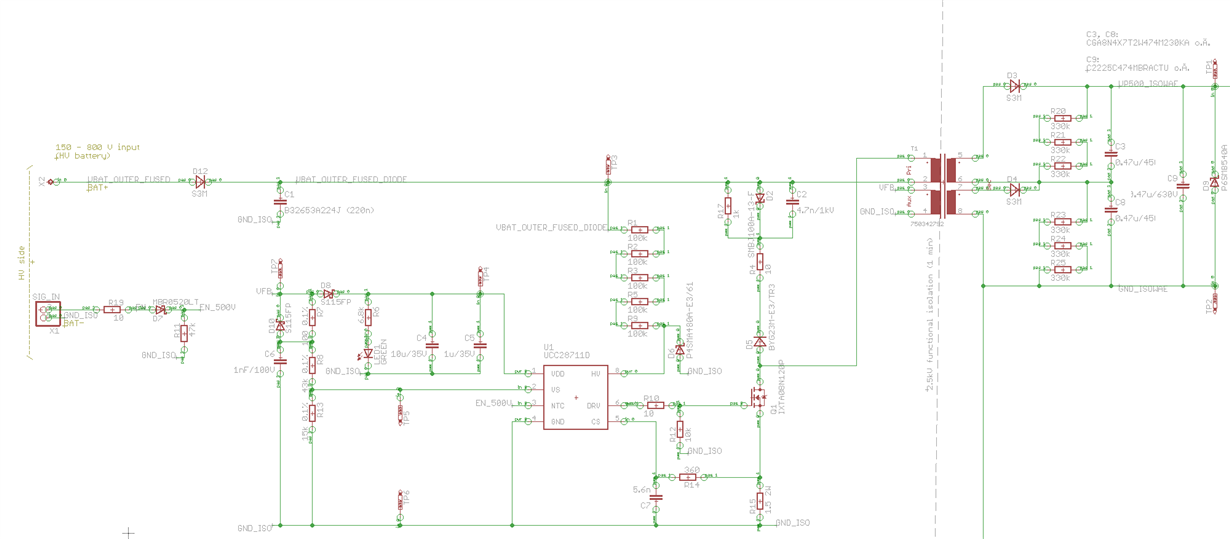
Task: Click gate resistor R10 at DRV output
Action: tap(656, 405)
